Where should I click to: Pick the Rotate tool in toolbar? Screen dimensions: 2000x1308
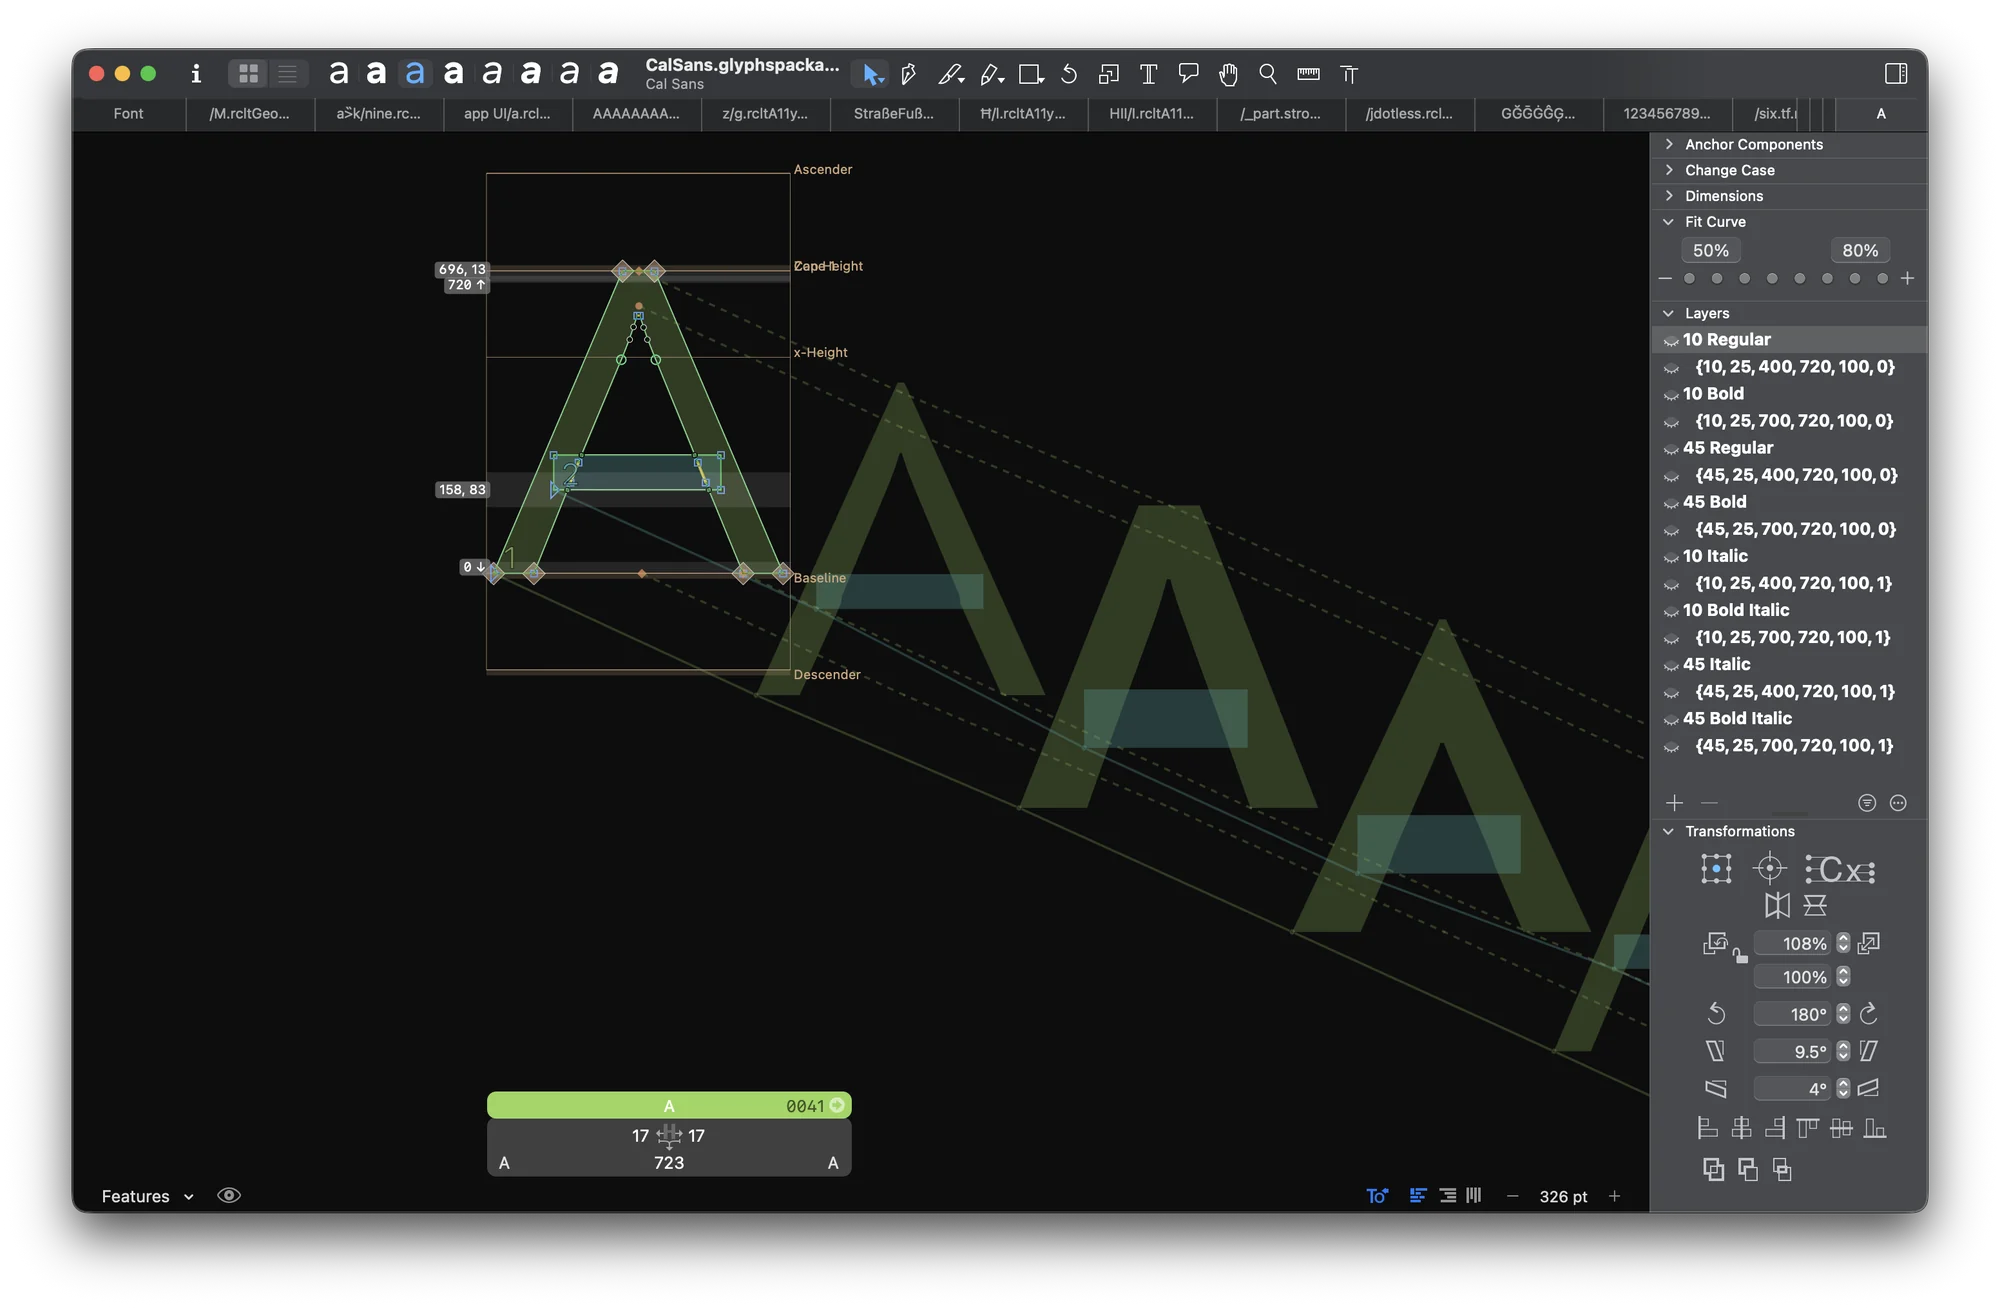[1069, 74]
